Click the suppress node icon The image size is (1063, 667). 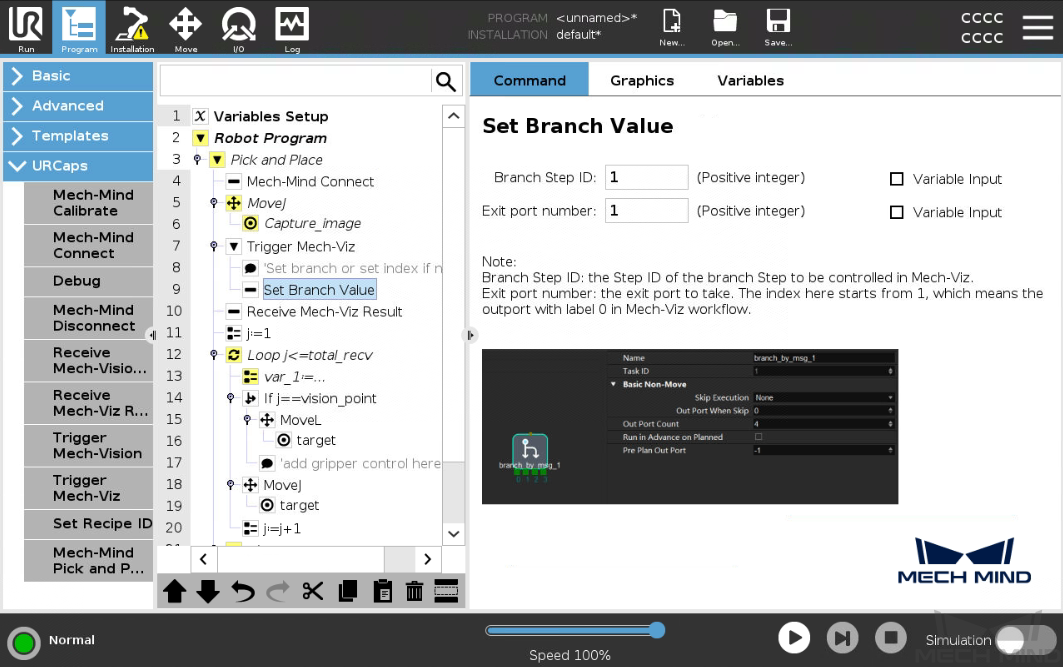446,591
